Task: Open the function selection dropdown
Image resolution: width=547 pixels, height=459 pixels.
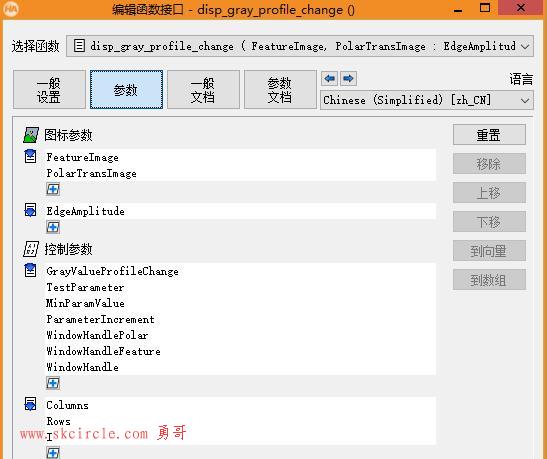Action: (x=300, y=46)
